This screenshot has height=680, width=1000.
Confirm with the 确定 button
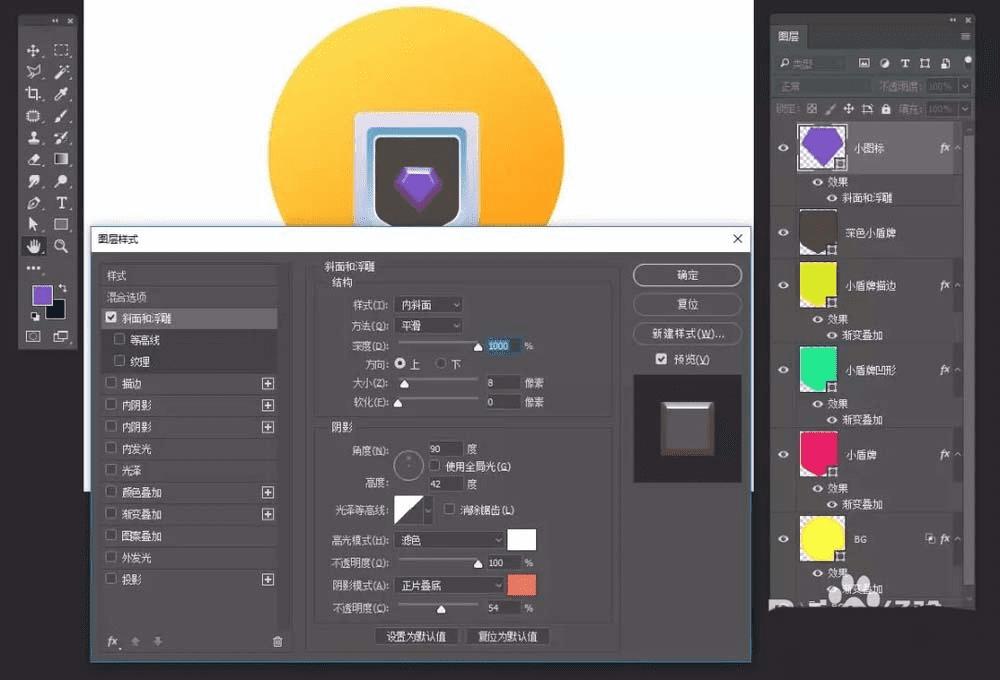point(687,275)
